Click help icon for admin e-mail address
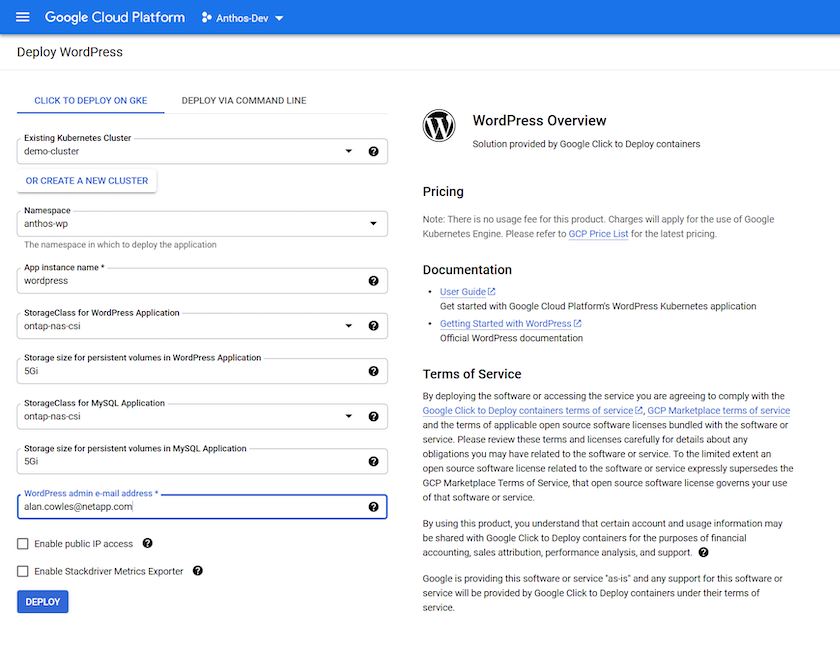The width and height of the screenshot is (840, 649). pyautogui.click(x=374, y=507)
